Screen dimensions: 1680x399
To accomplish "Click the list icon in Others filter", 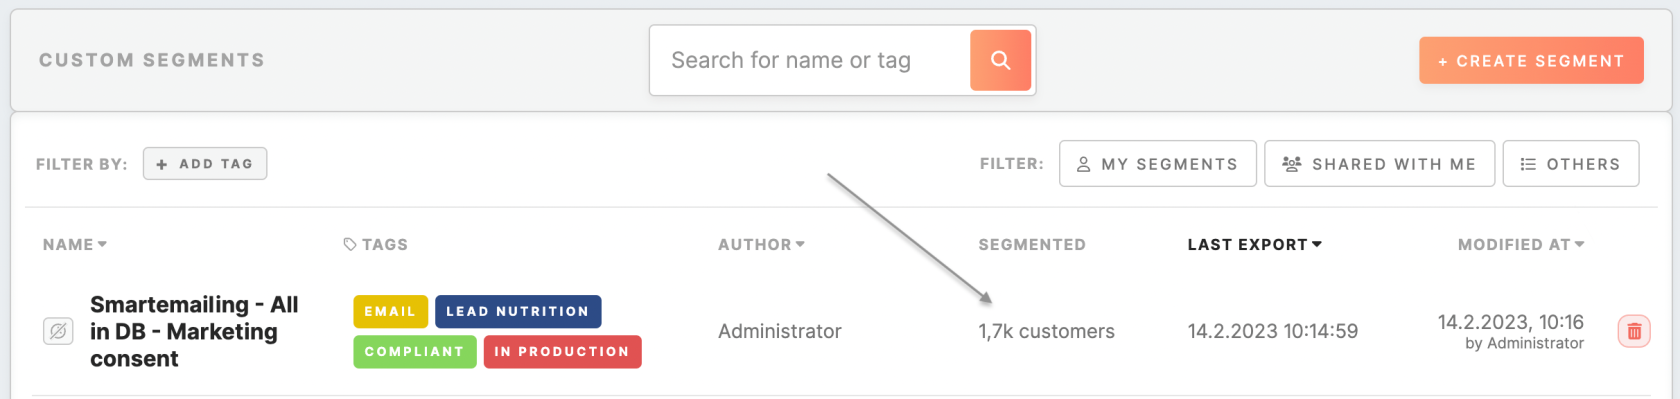I will coord(1528,164).
